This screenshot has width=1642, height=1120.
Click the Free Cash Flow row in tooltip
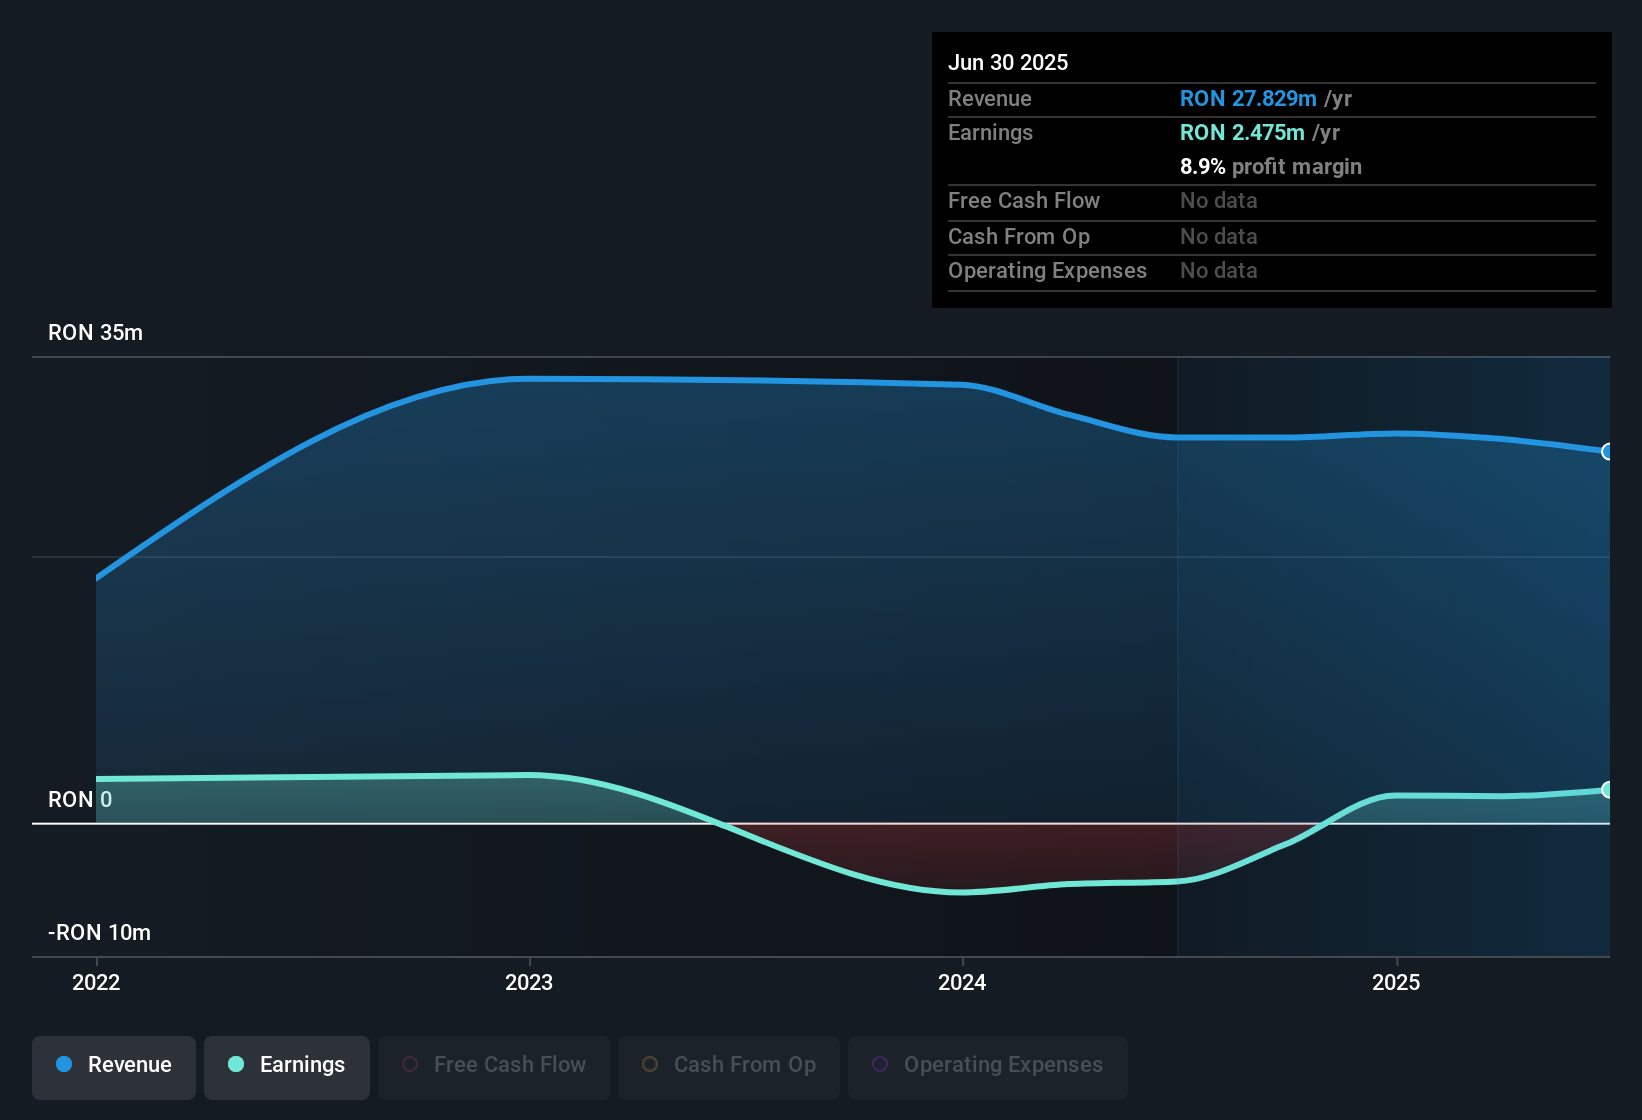pyautogui.click(x=1272, y=201)
